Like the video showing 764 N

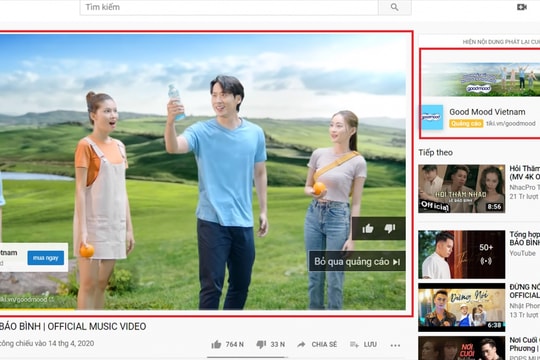[227, 344]
